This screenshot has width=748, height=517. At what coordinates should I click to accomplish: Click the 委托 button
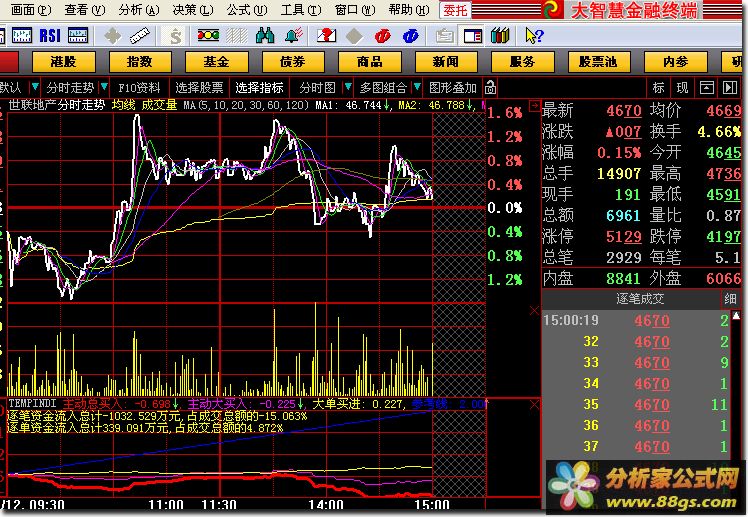pos(455,10)
